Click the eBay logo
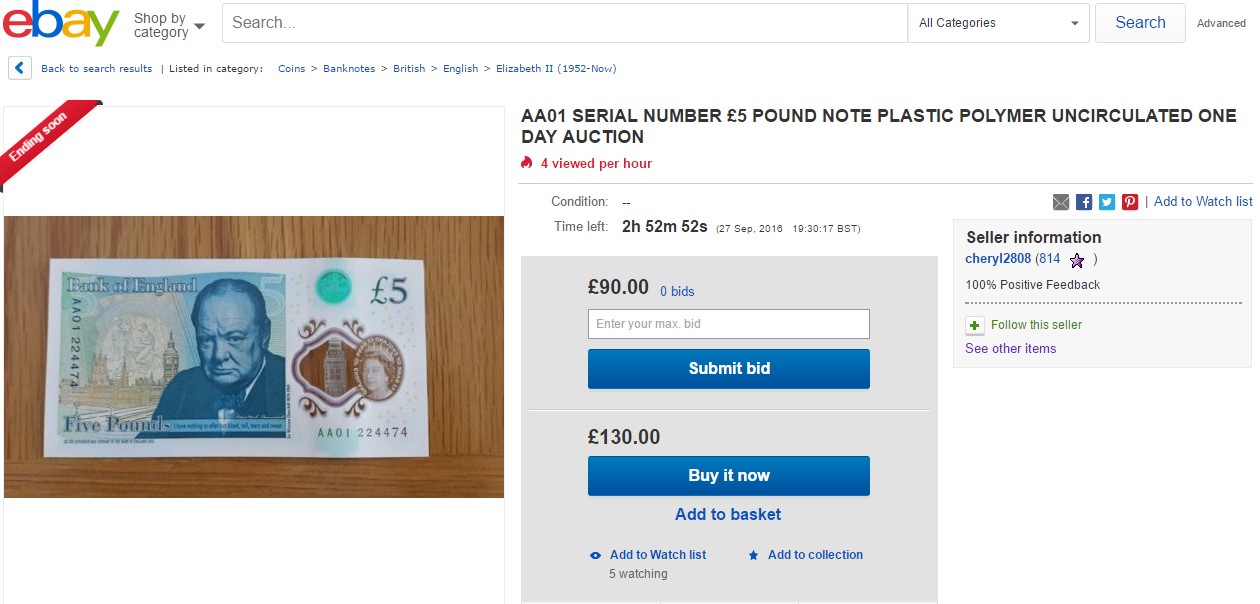 click(x=61, y=23)
